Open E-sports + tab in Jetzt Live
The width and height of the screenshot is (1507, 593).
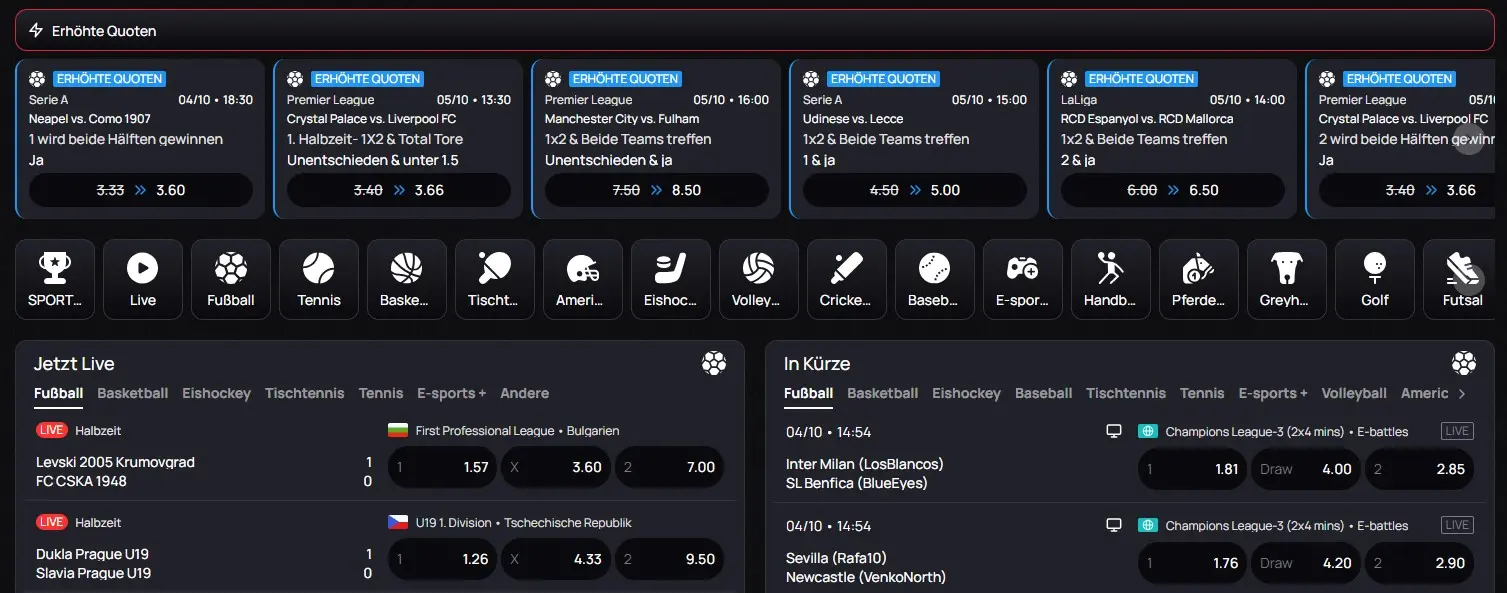[452, 393]
